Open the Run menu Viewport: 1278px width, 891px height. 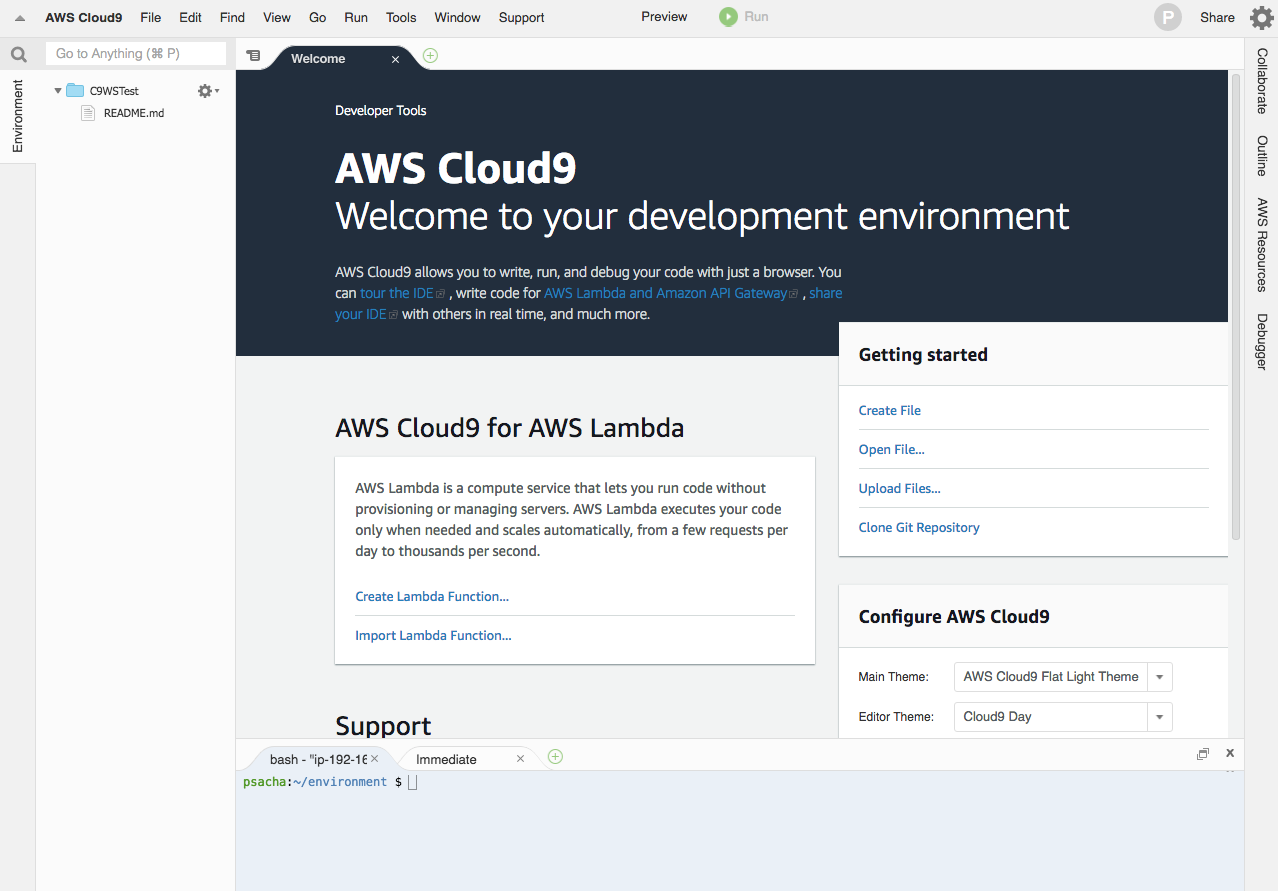pyautogui.click(x=356, y=17)
